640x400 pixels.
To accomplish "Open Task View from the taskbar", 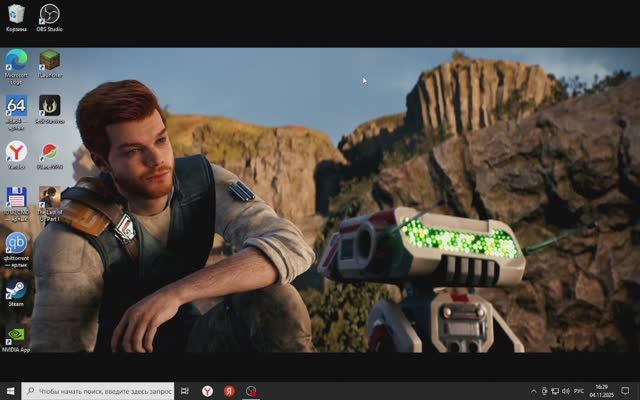I will point(184,391).
